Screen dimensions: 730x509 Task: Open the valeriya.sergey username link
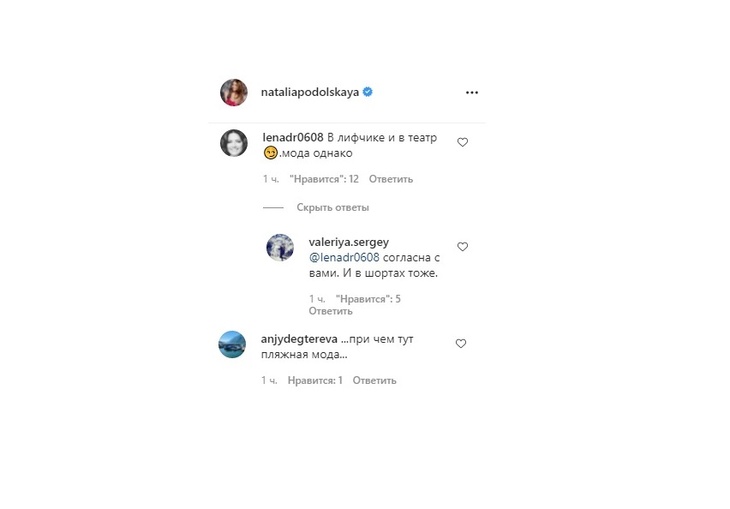coord(349,242)
